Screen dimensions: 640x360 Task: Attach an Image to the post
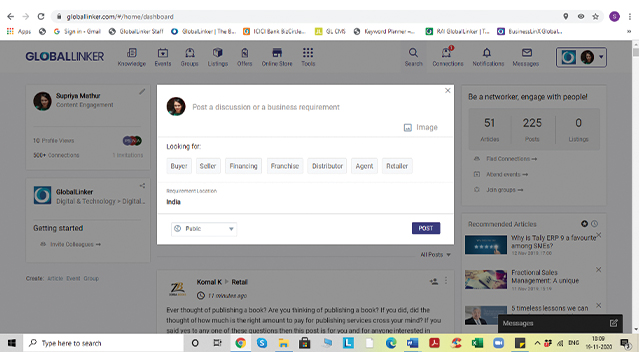(x=420, y=127)
